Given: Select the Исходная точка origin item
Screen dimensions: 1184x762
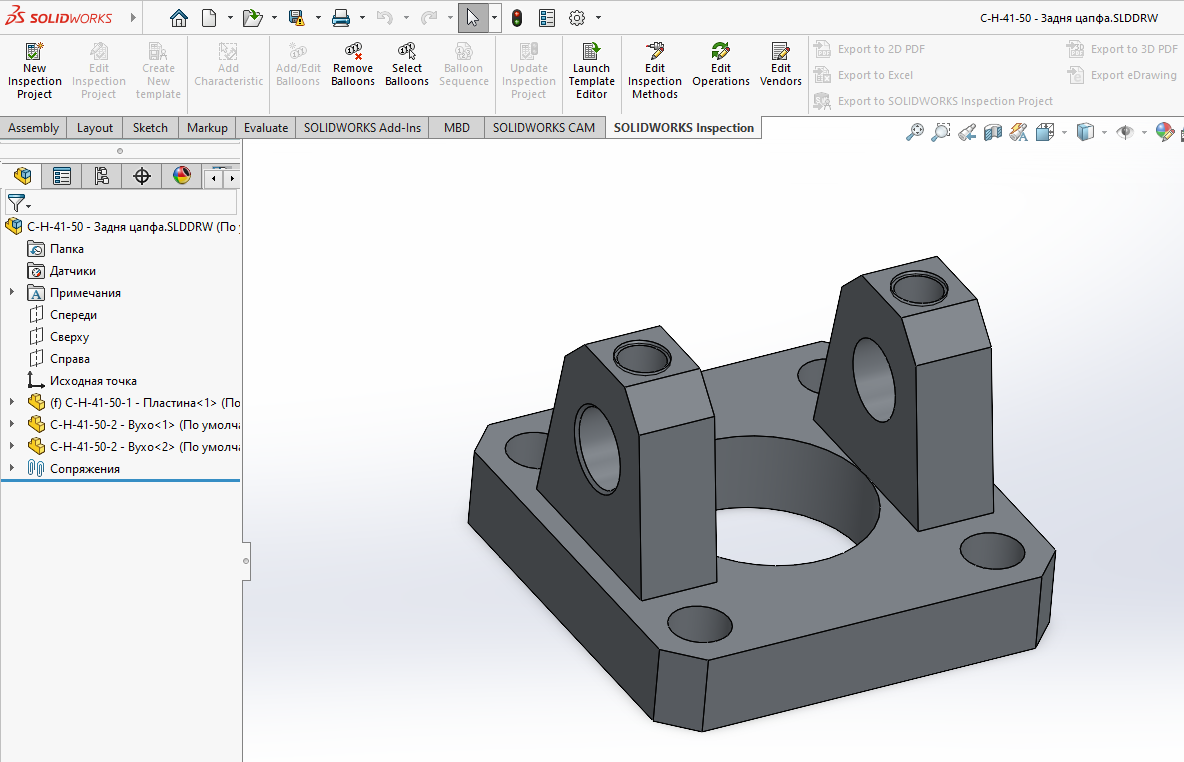Looking at the screenshot, I should click(x=93, y=381).
